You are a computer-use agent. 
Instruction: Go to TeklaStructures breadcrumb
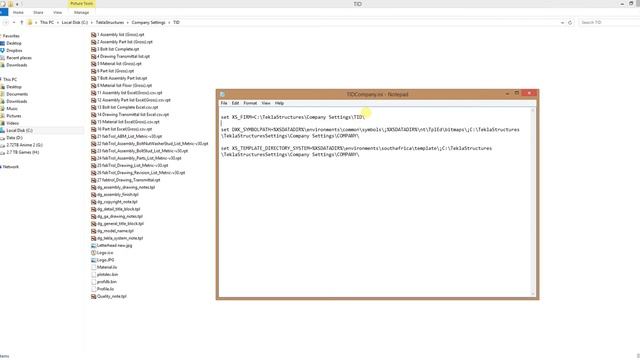(110, 22)
